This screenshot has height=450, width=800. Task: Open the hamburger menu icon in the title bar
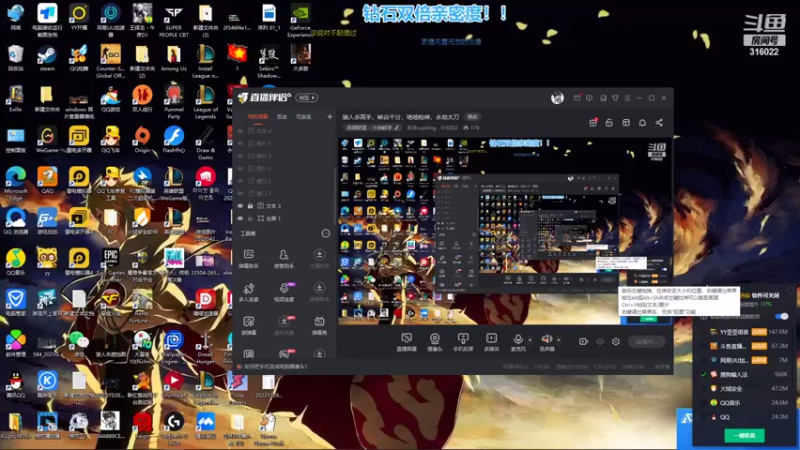pyautogui.click(x=628, y=98)
